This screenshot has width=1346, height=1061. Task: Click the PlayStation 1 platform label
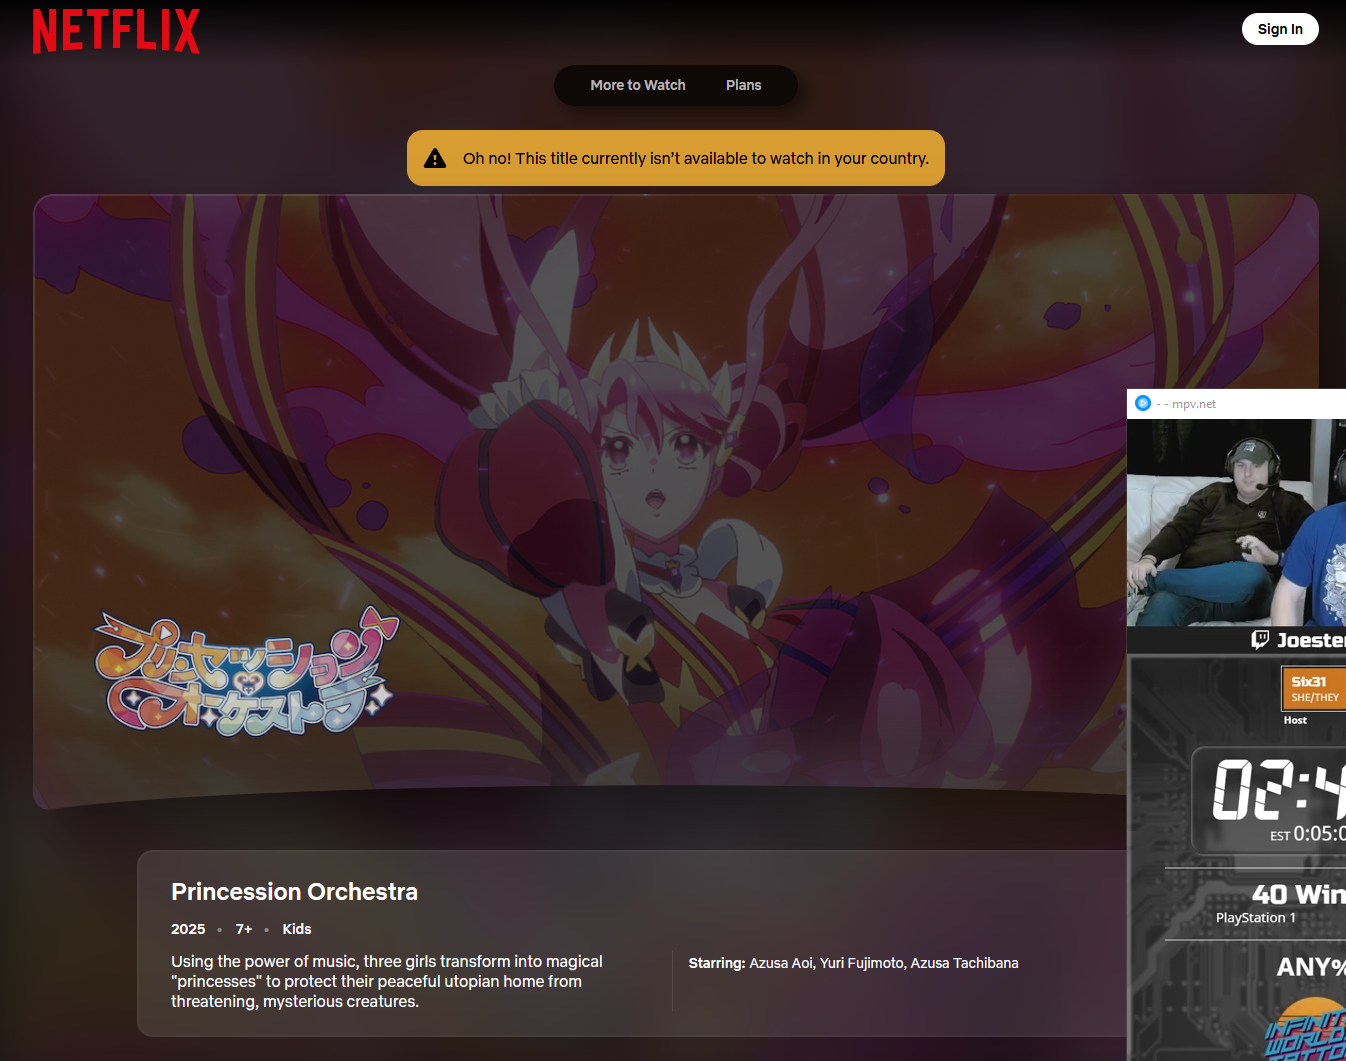pos(1256,918)
